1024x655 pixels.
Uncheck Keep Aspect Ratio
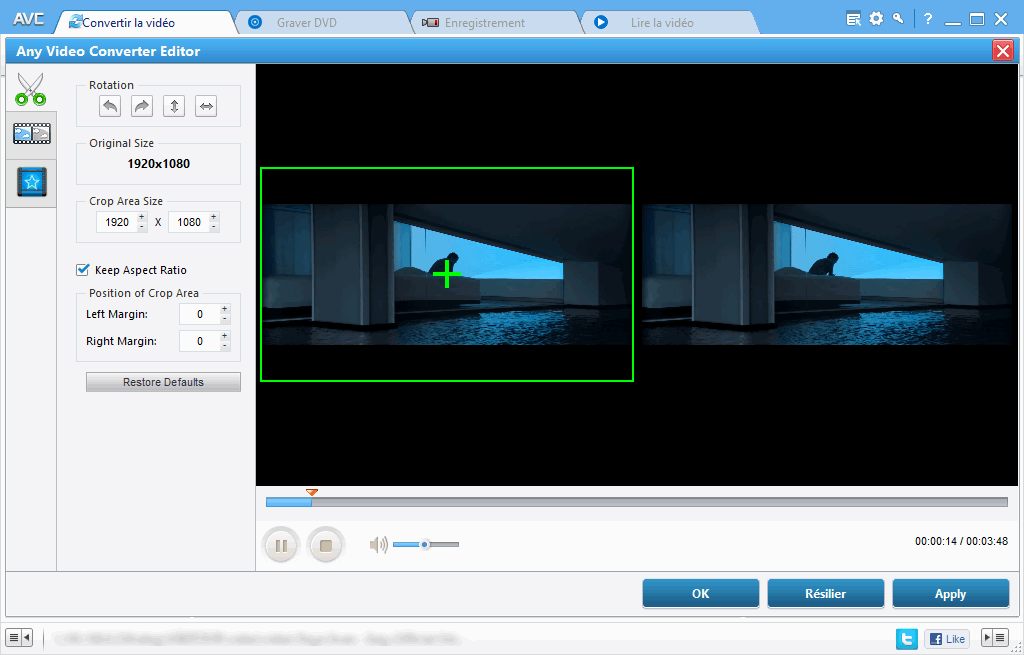[83, 270]
